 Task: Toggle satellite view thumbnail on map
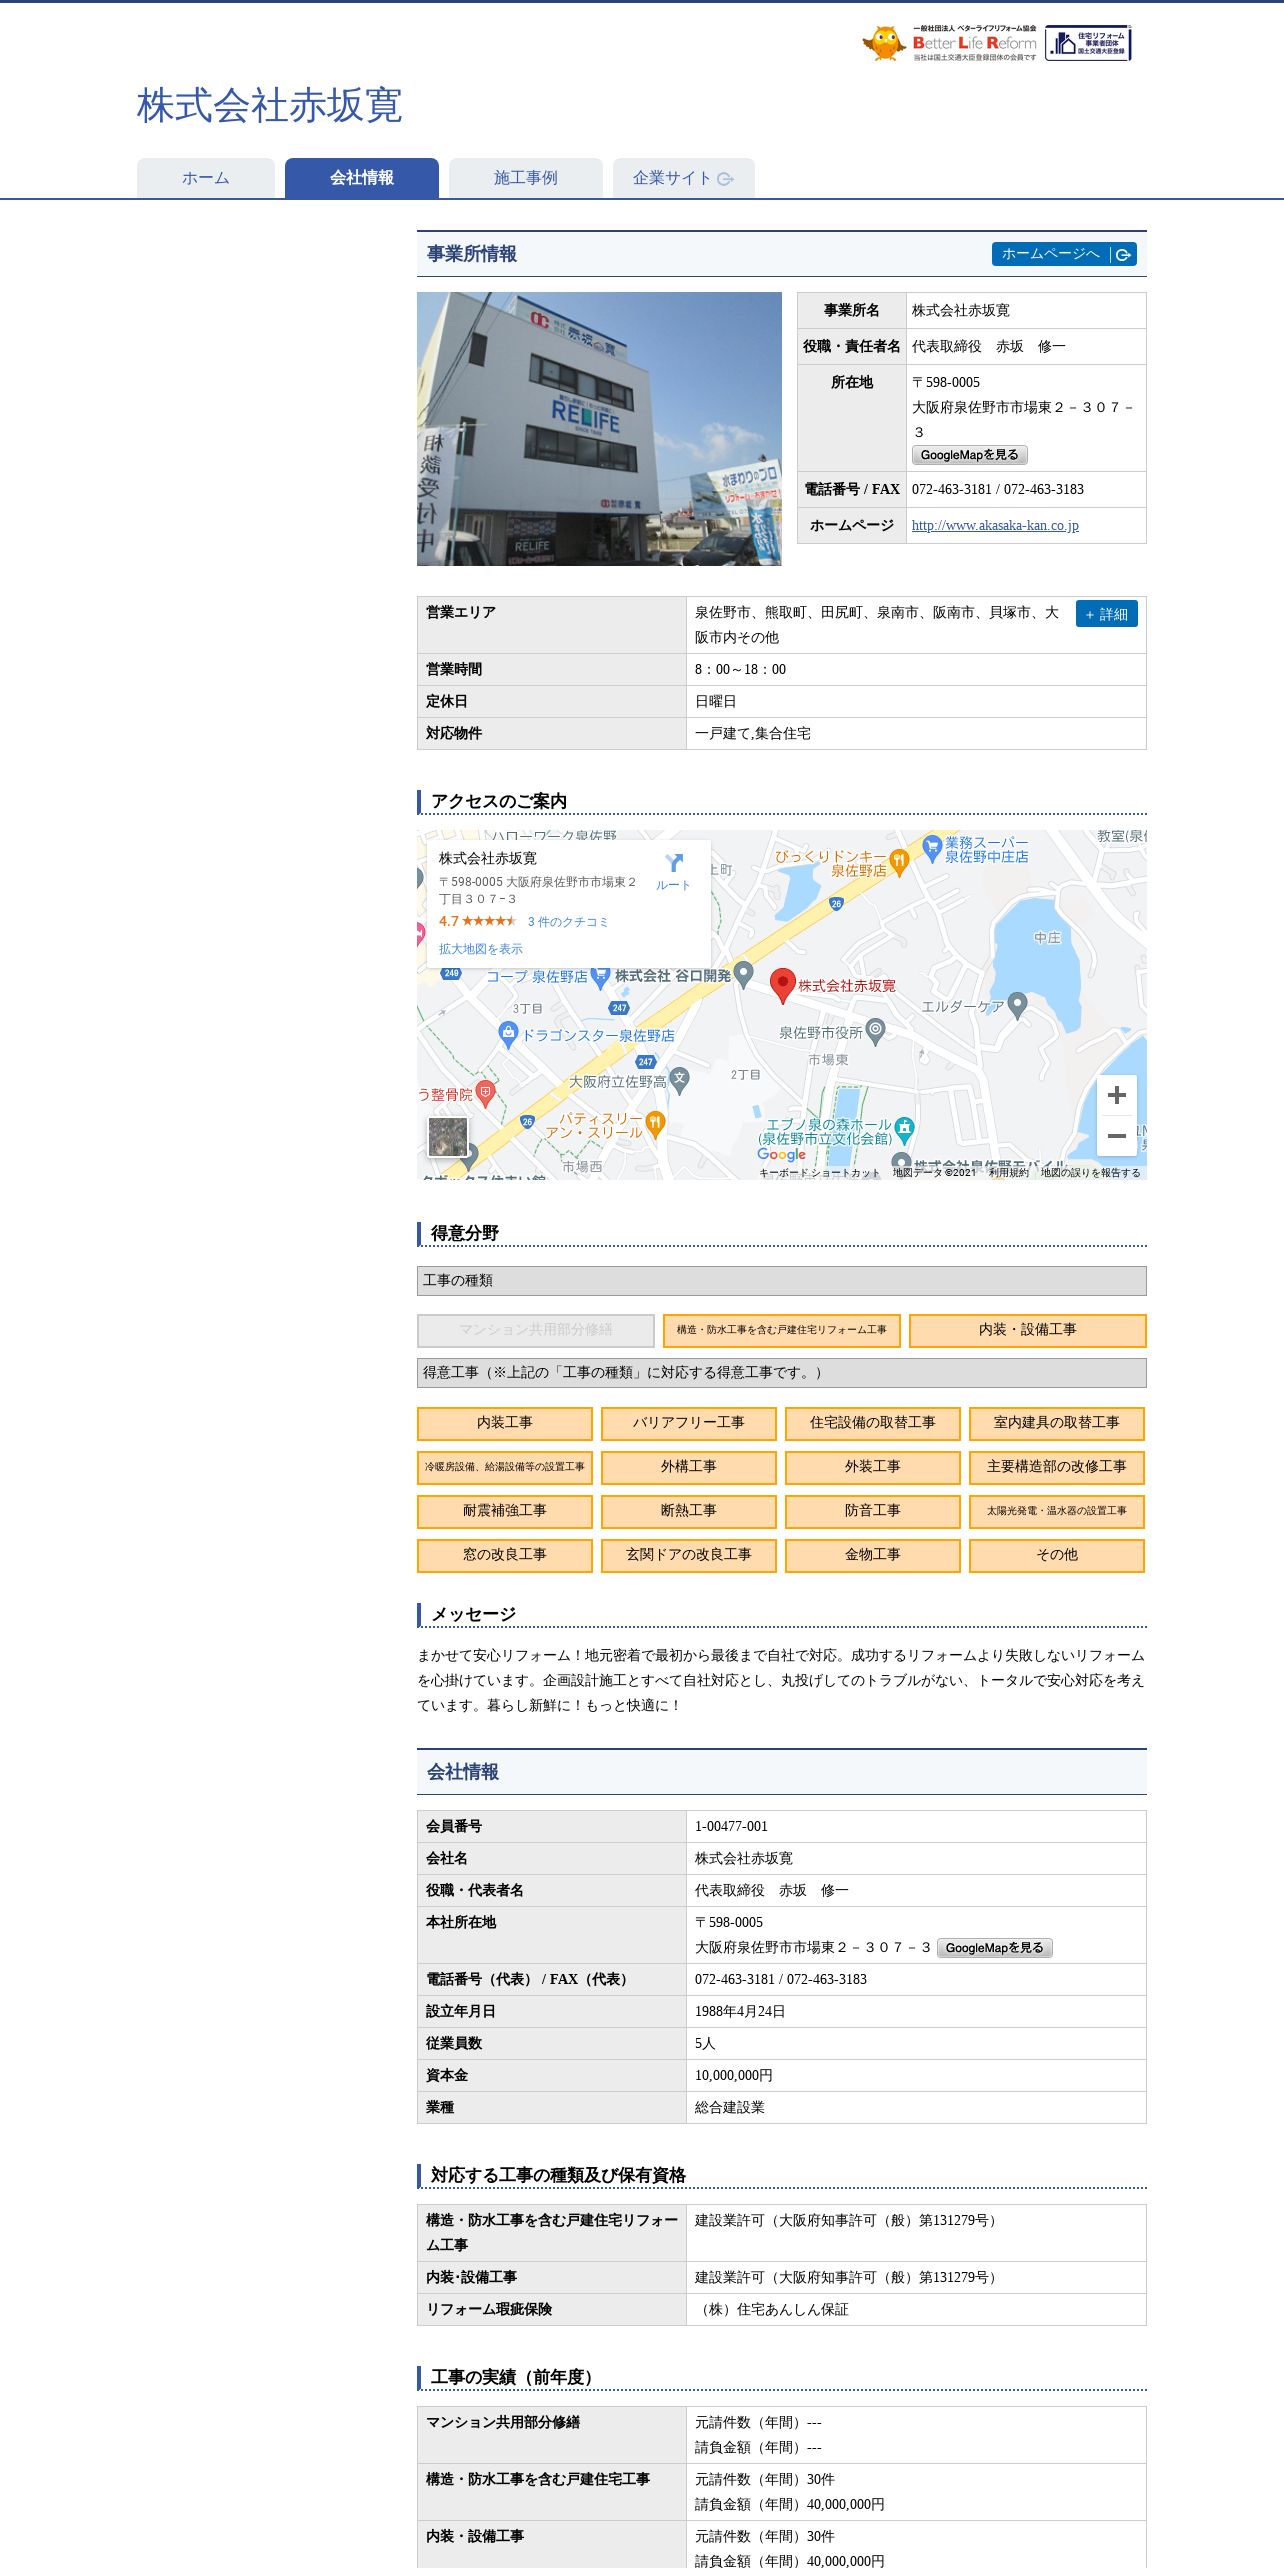[447, 1137]
